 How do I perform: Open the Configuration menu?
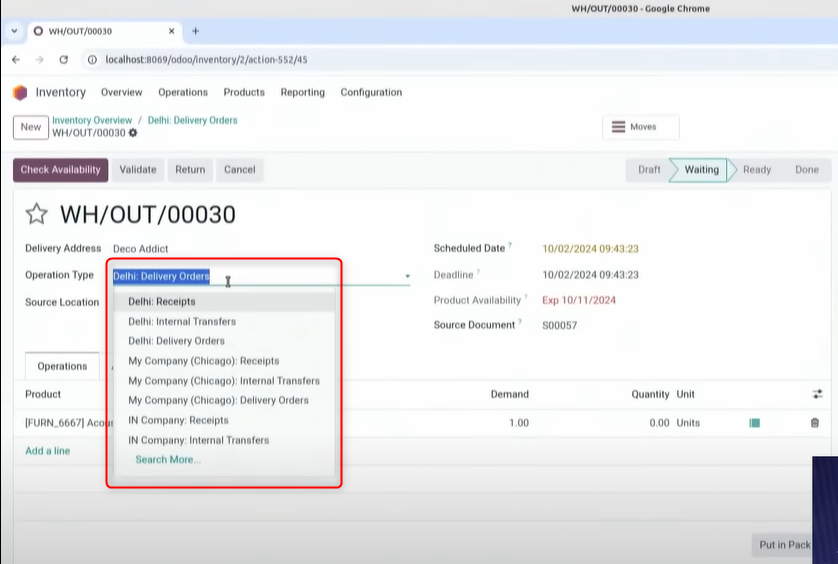tap(371, 92)
